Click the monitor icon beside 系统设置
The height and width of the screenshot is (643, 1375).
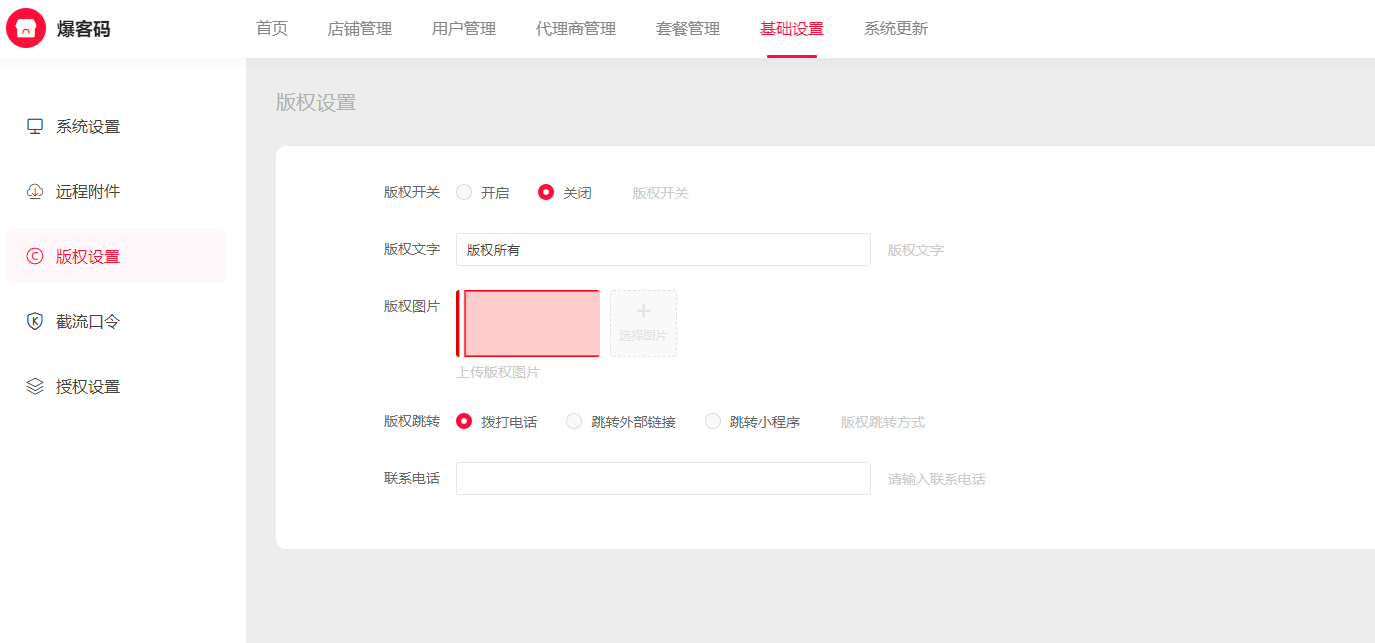pos(35,126)
